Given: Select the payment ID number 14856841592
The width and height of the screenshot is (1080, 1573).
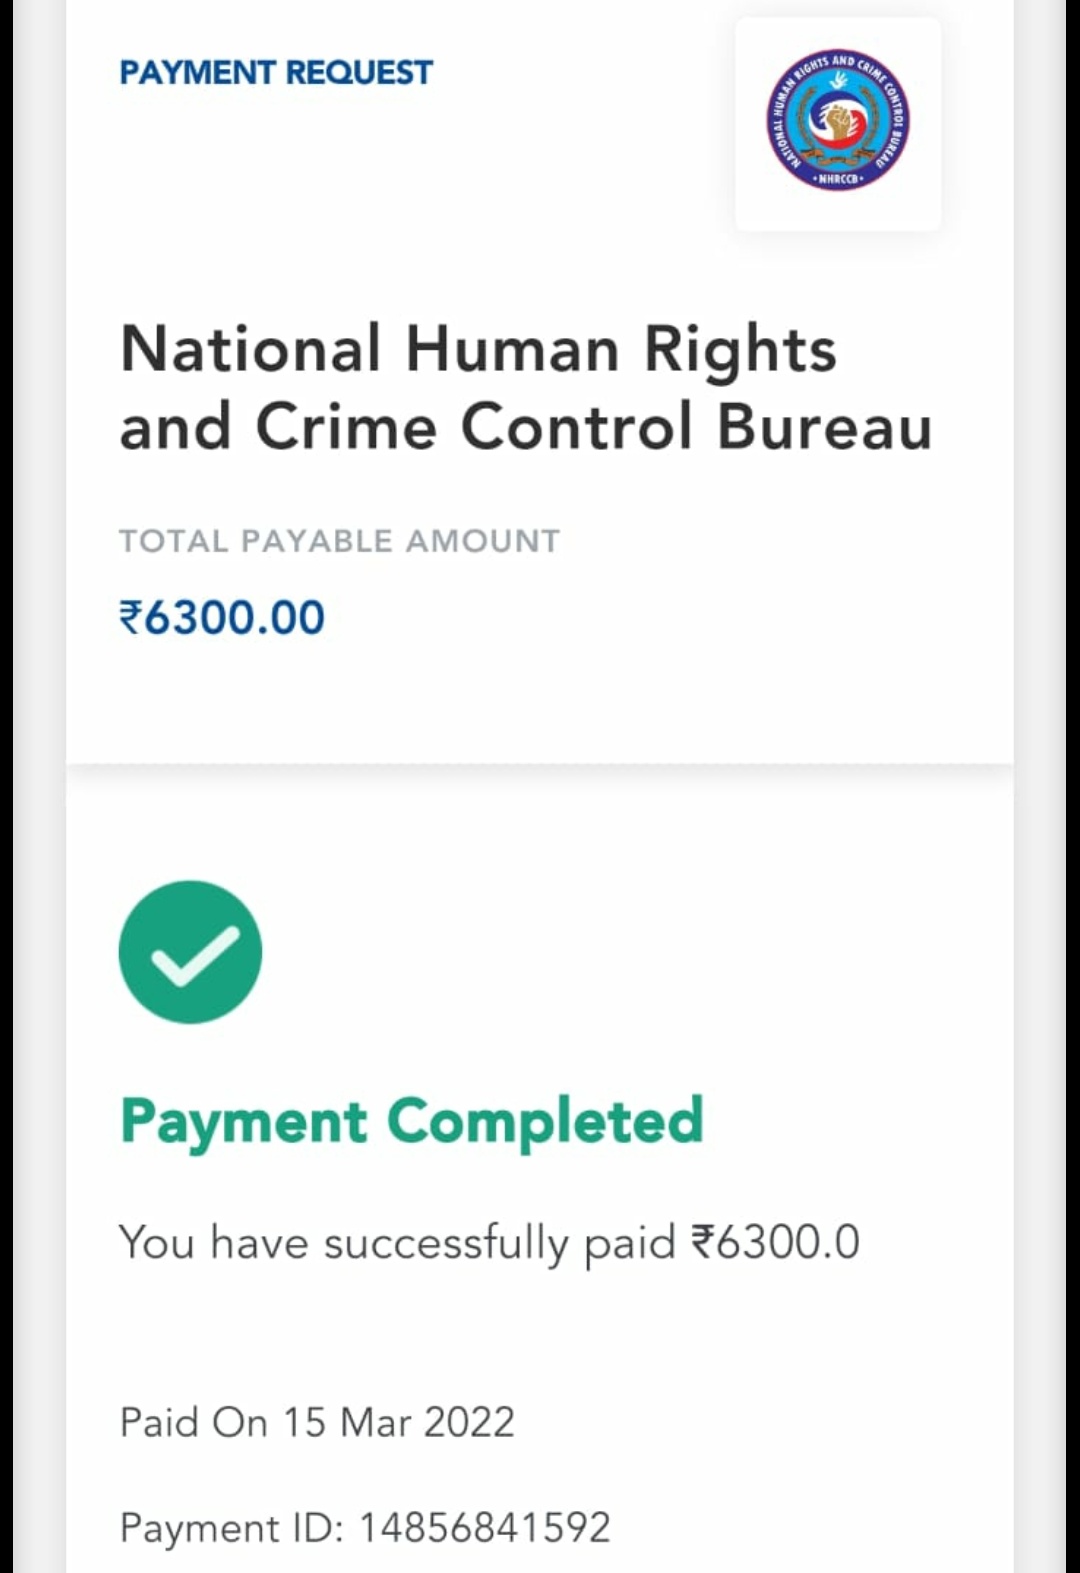Looking at the screenshot, I should coord(484,1528).
